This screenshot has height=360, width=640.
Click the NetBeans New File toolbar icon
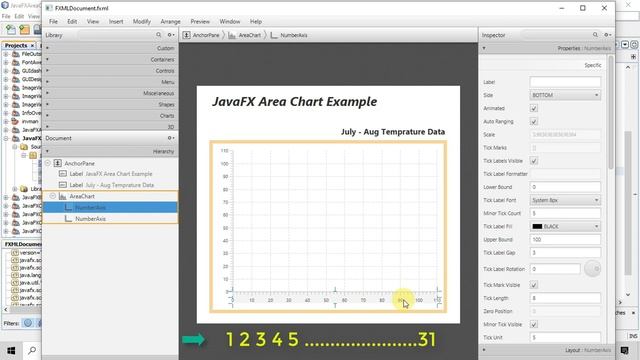(11, 30)
